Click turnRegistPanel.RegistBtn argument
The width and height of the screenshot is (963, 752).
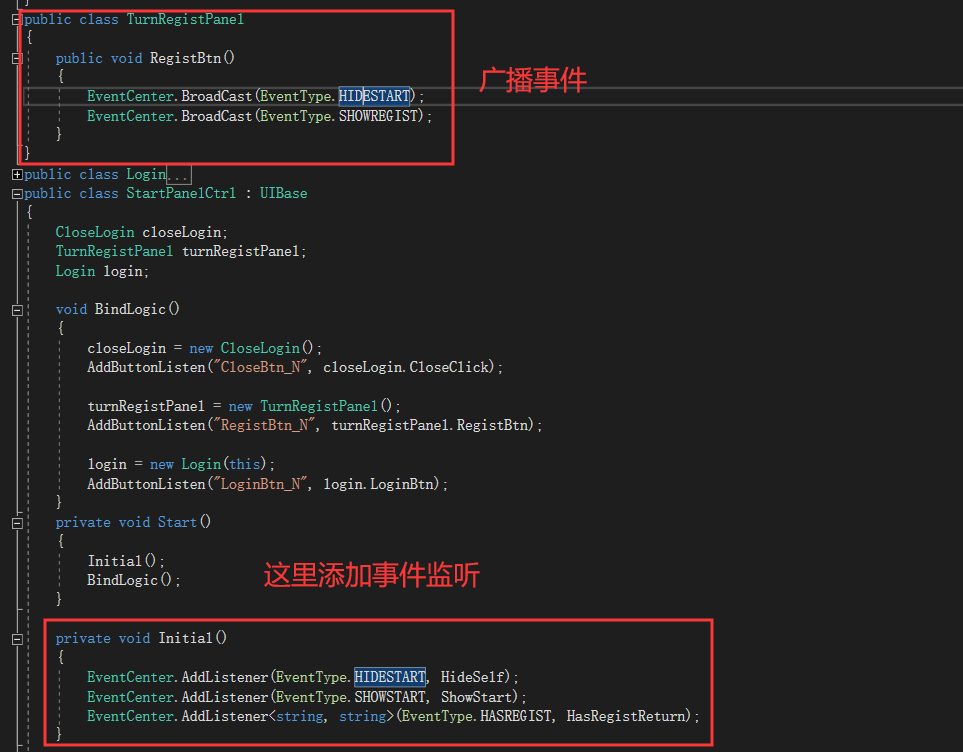point(429,425)
